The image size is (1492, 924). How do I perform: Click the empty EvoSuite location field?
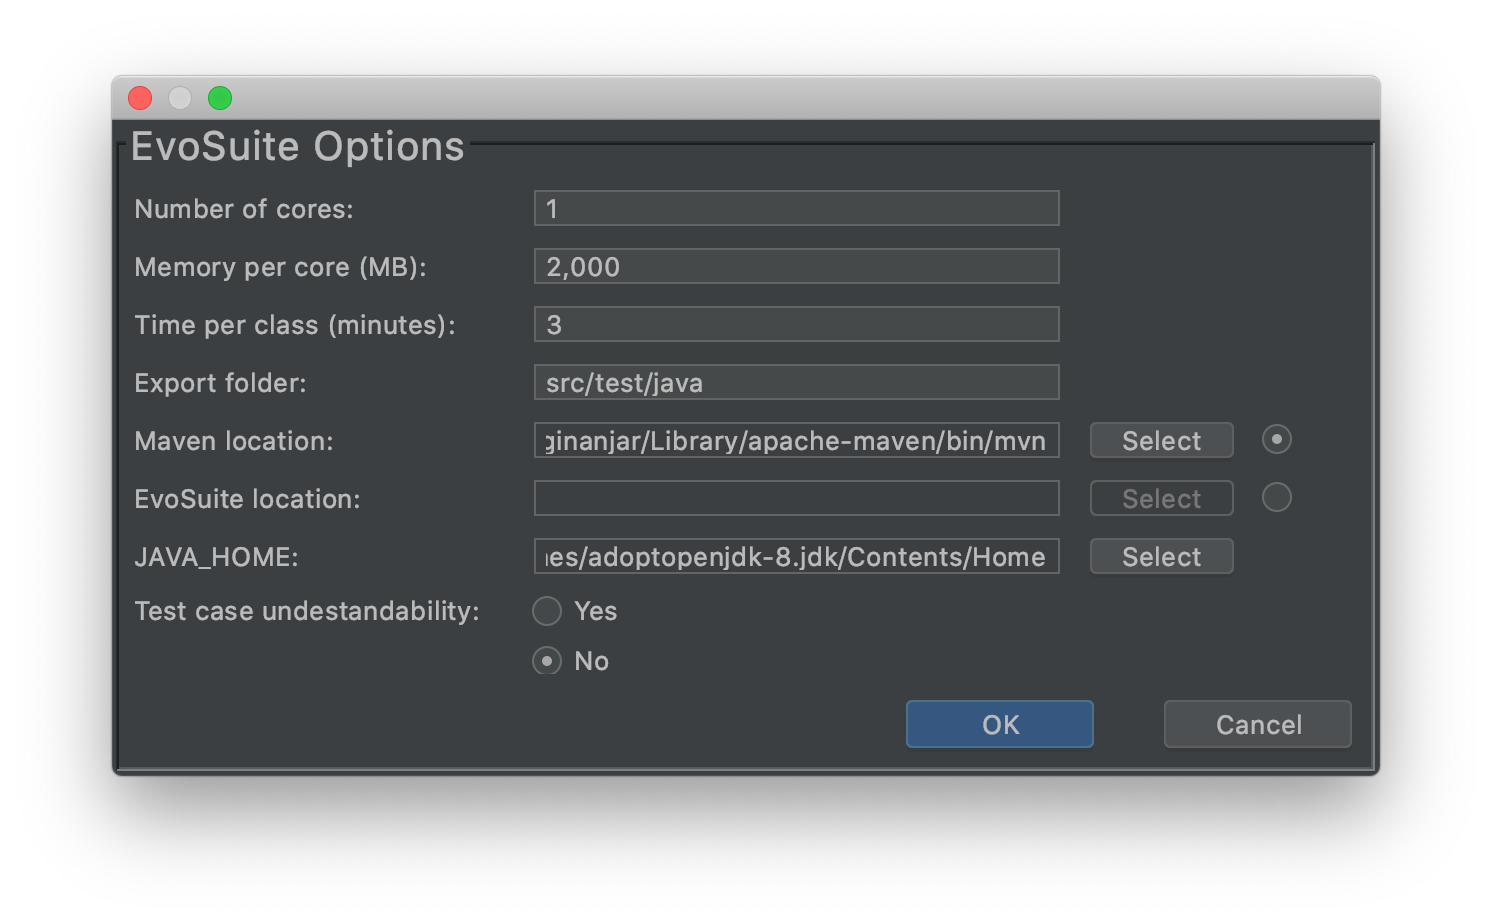pyautogui.click(x=796, y=498)
